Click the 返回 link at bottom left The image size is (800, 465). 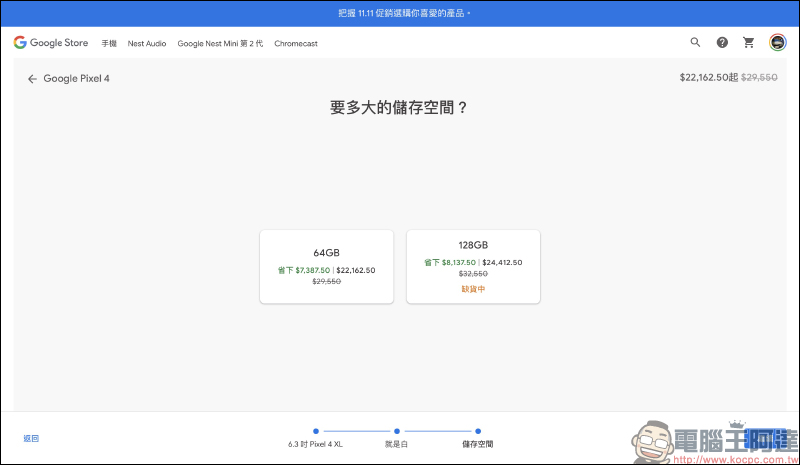click(31, 438)
